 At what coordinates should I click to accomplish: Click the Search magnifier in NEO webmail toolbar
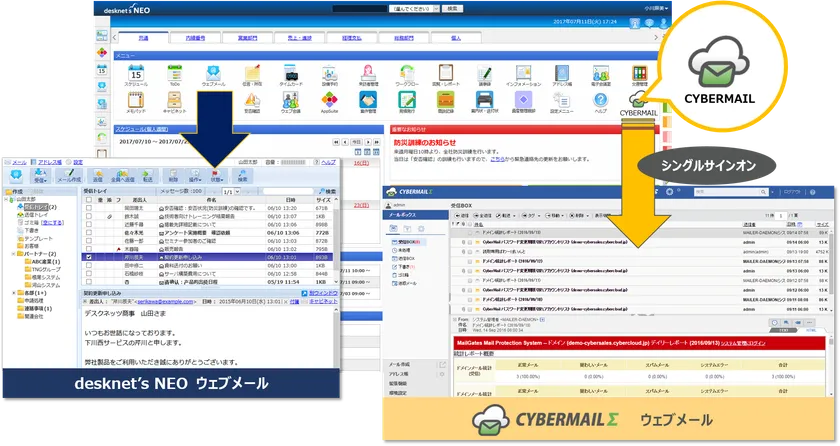(x=242, y=176)
